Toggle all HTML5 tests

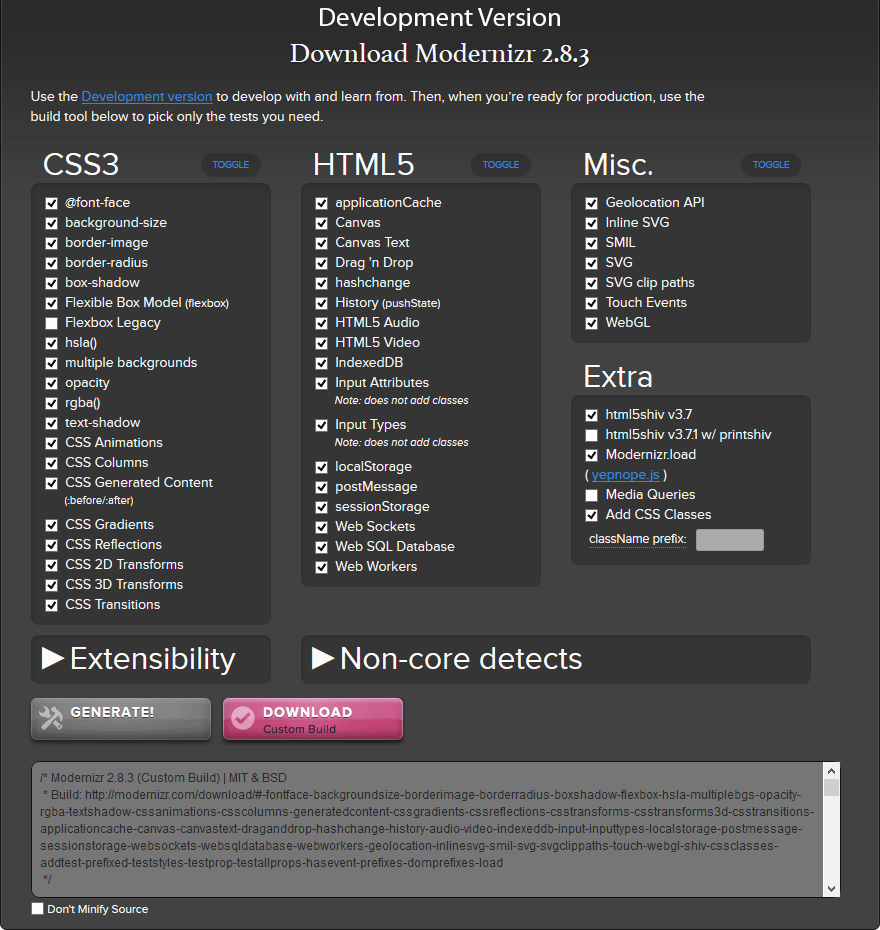click(500, 164)
